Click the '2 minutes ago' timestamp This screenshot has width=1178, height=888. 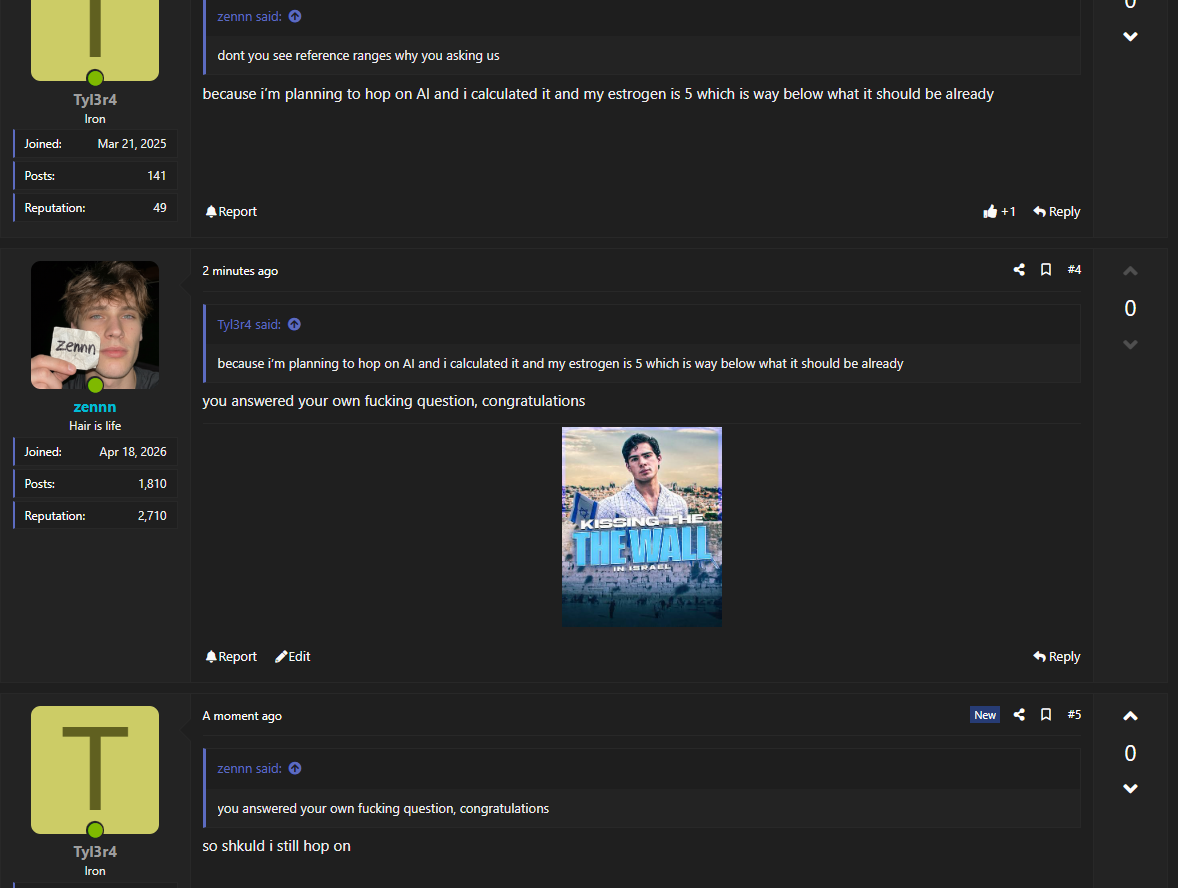240,271
